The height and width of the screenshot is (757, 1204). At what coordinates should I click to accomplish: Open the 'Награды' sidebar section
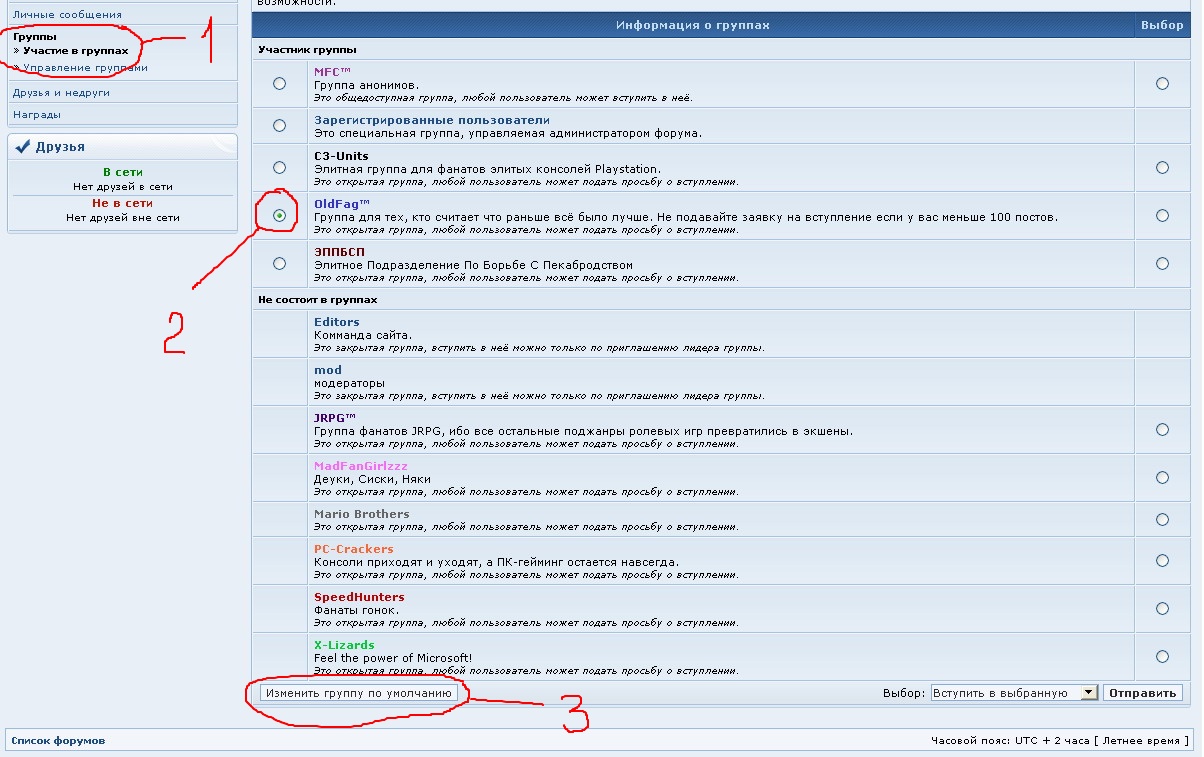[37, 115]
